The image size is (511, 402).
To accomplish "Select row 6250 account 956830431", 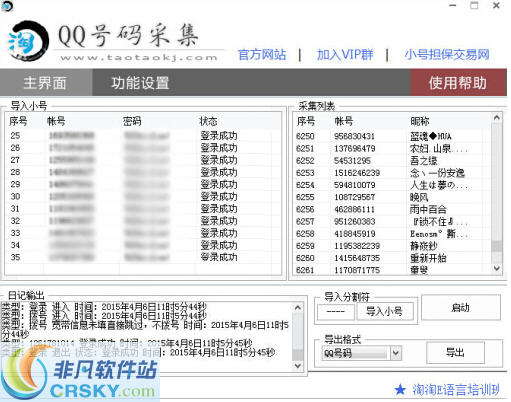I will click(x=392, y=136).
